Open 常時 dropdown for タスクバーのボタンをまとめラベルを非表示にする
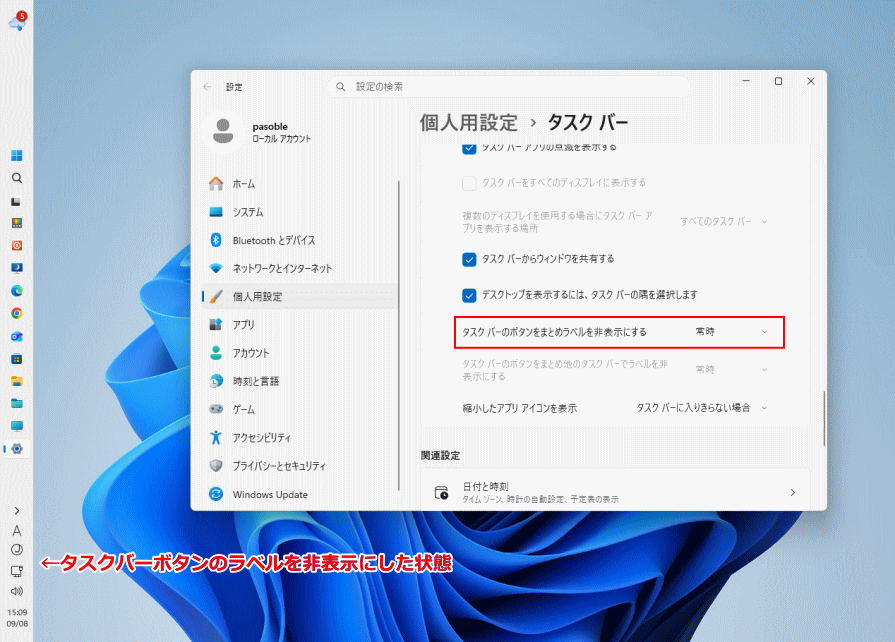Screen dimensions: 895x642 (732, 332)
